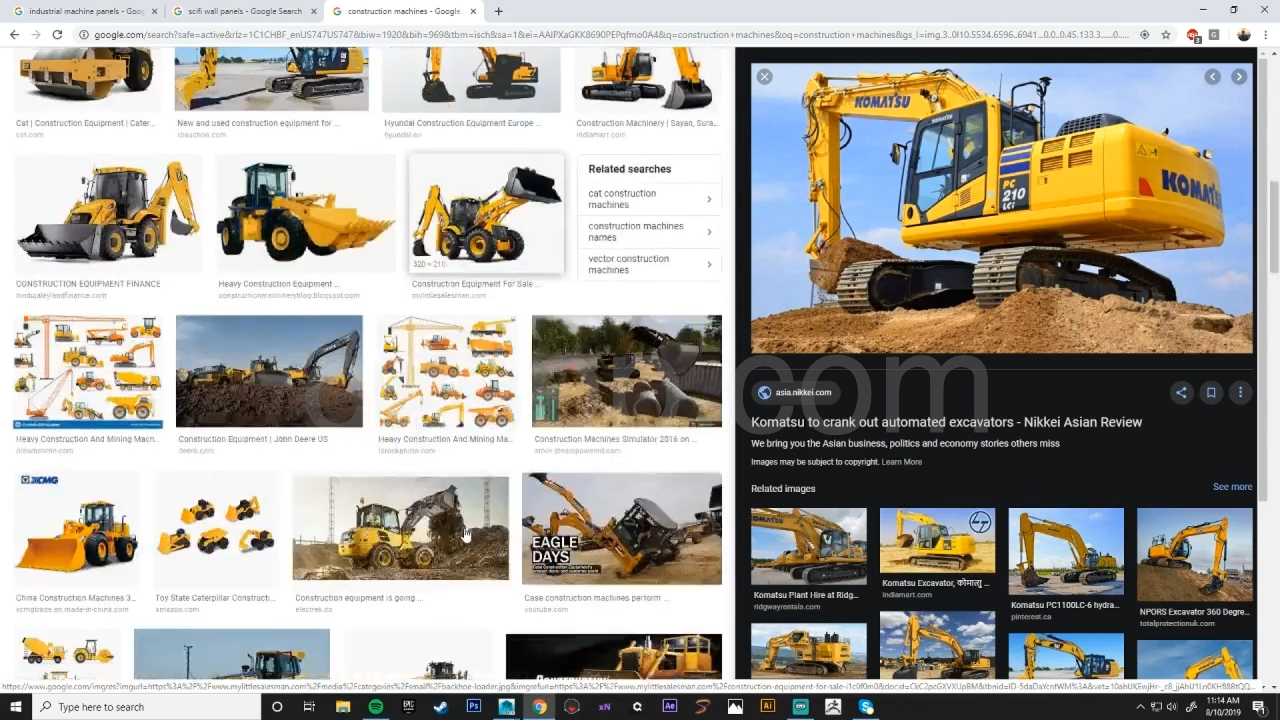The width and height of the screenshot is (1280, 720).
Task: Click the large Komatsu excavator preview image
Action: pyautogui.click(x=1002, y=208)
